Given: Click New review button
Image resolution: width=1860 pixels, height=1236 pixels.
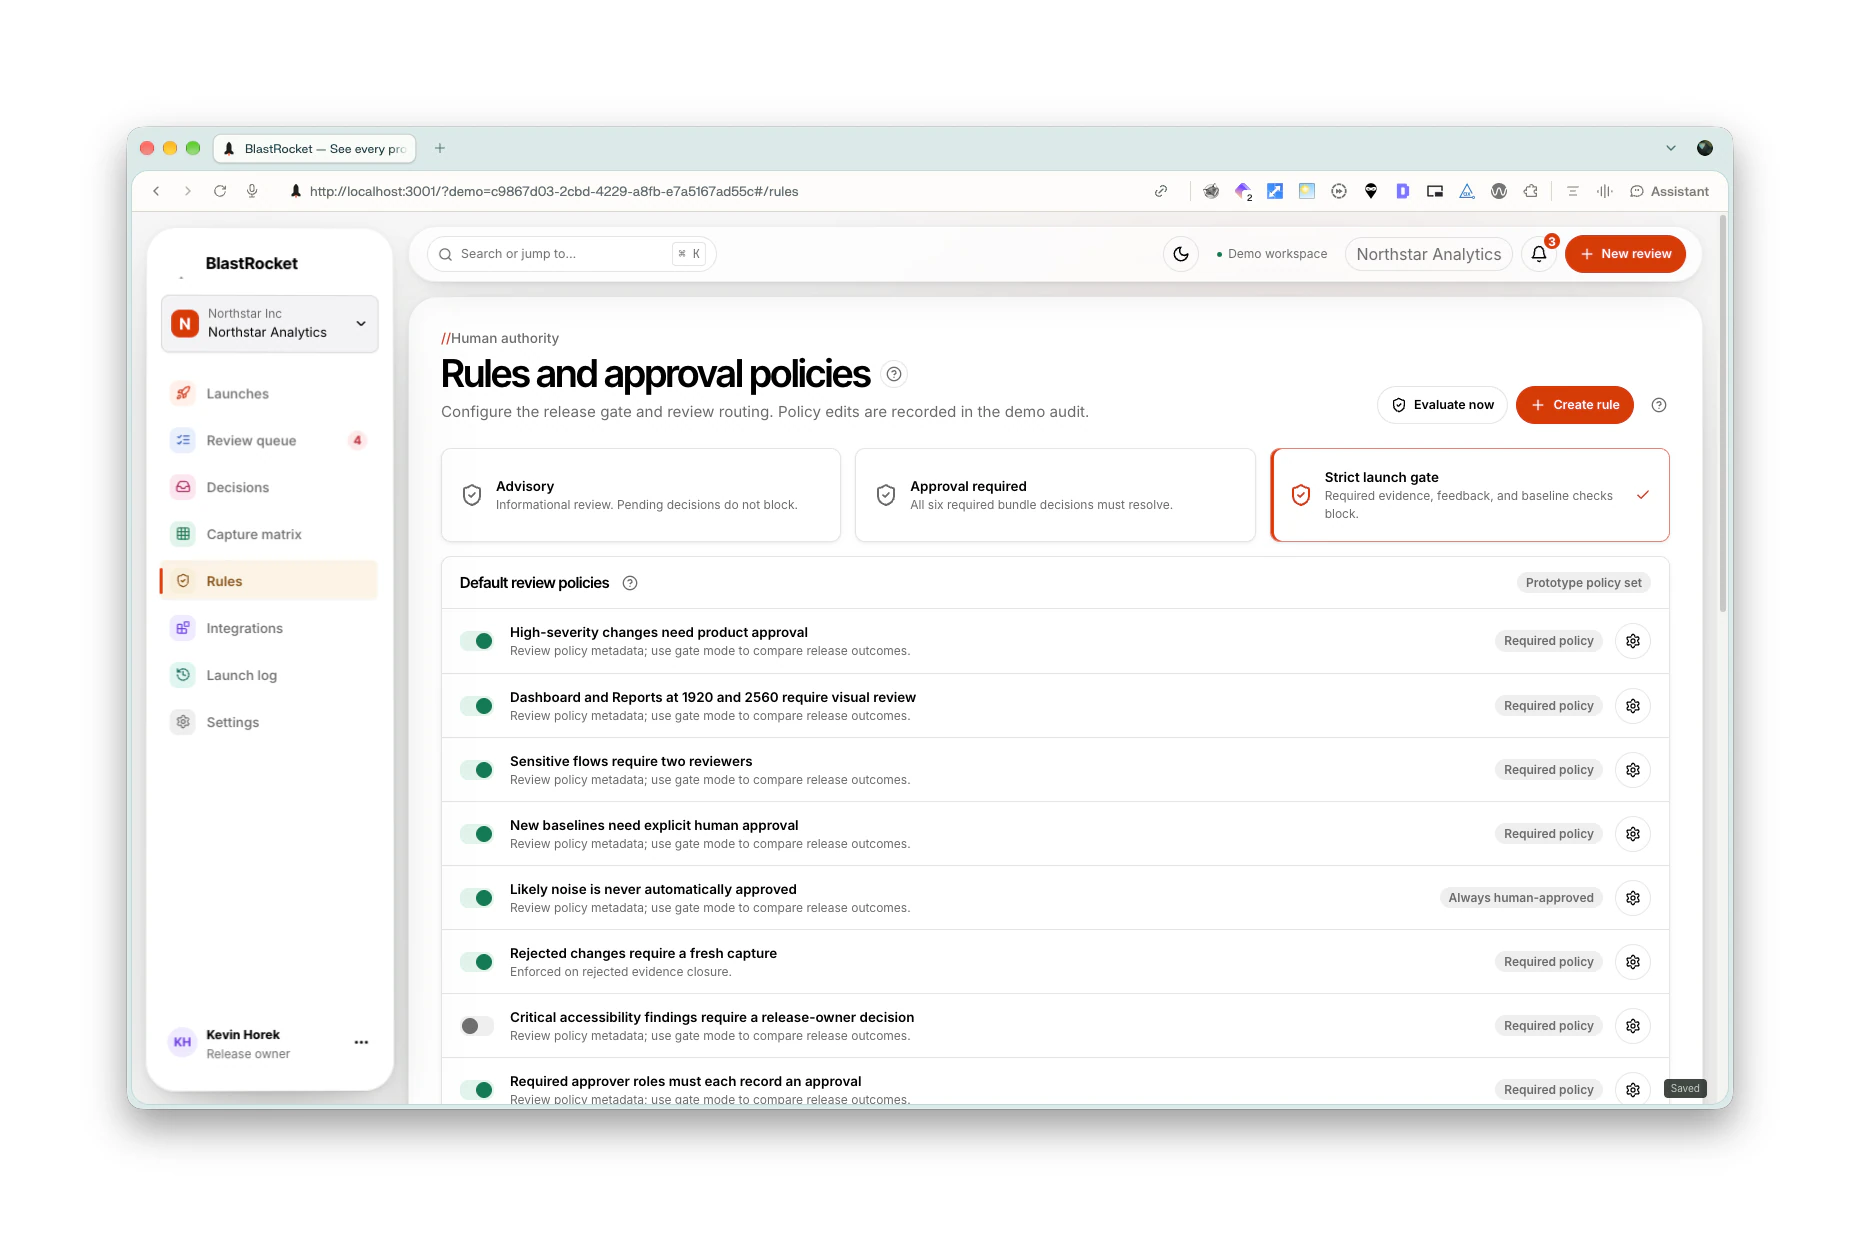Looking at the screenshot, I should (1625, 254).
